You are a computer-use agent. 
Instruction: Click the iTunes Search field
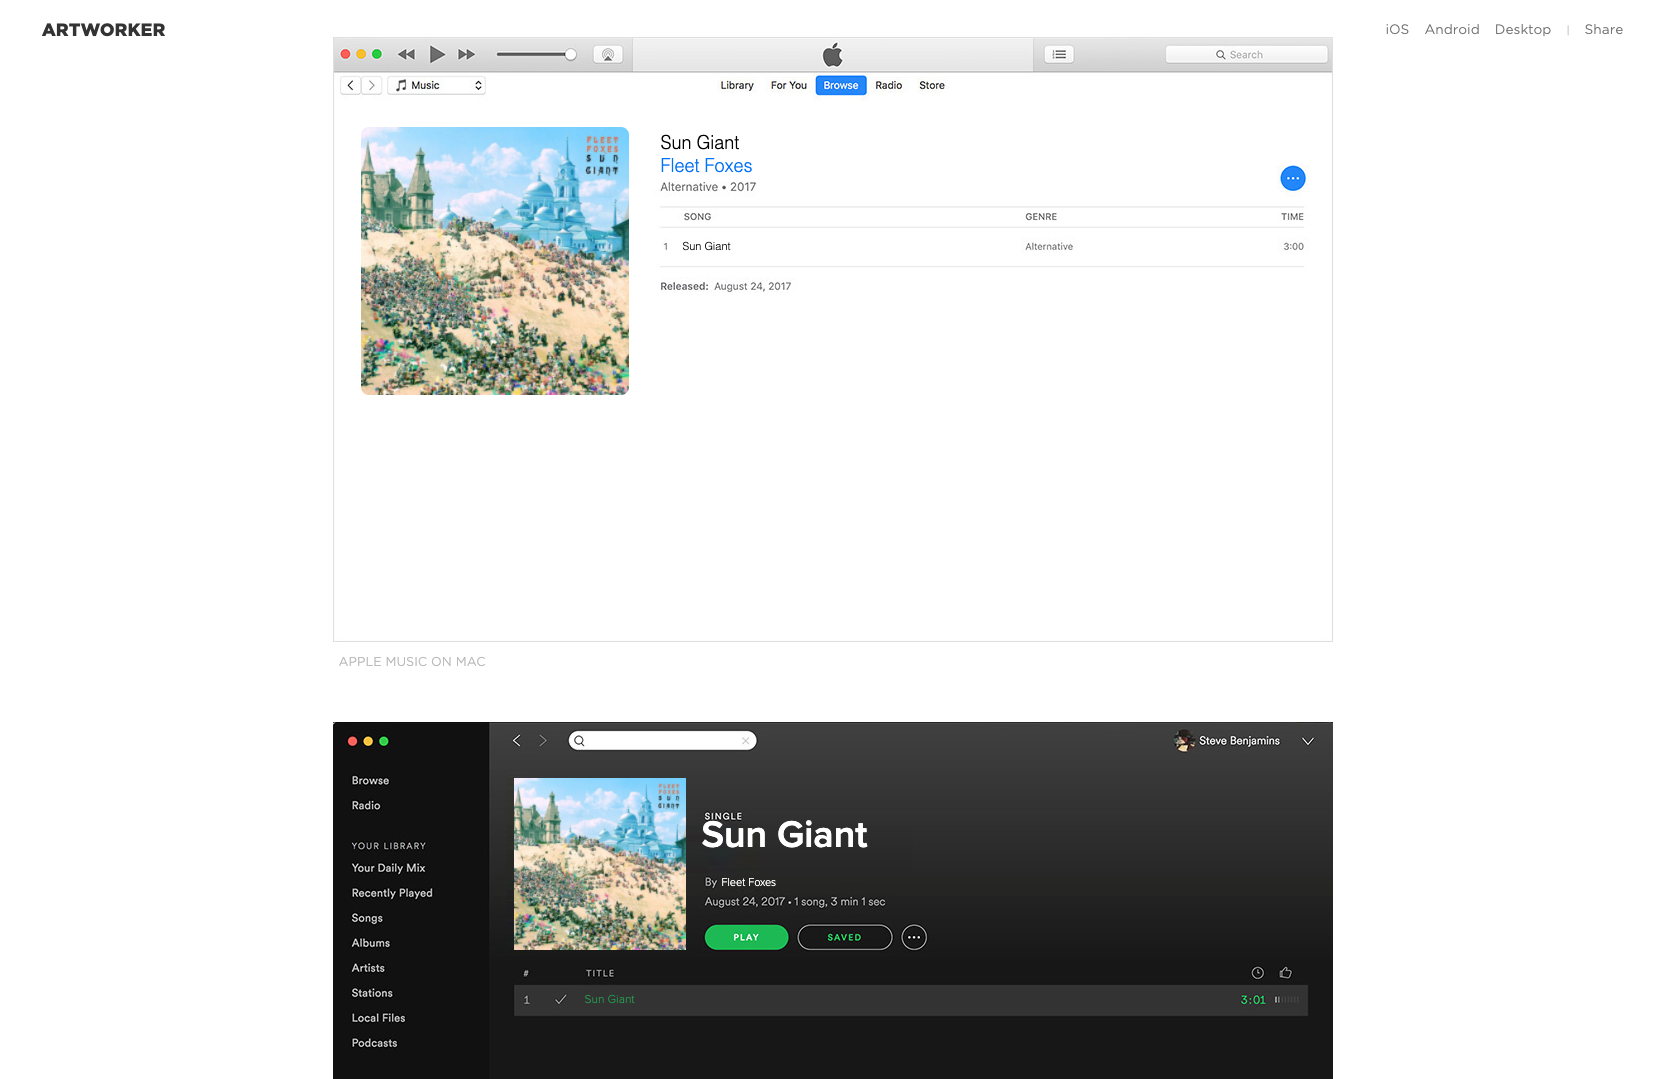[1246, 55]
